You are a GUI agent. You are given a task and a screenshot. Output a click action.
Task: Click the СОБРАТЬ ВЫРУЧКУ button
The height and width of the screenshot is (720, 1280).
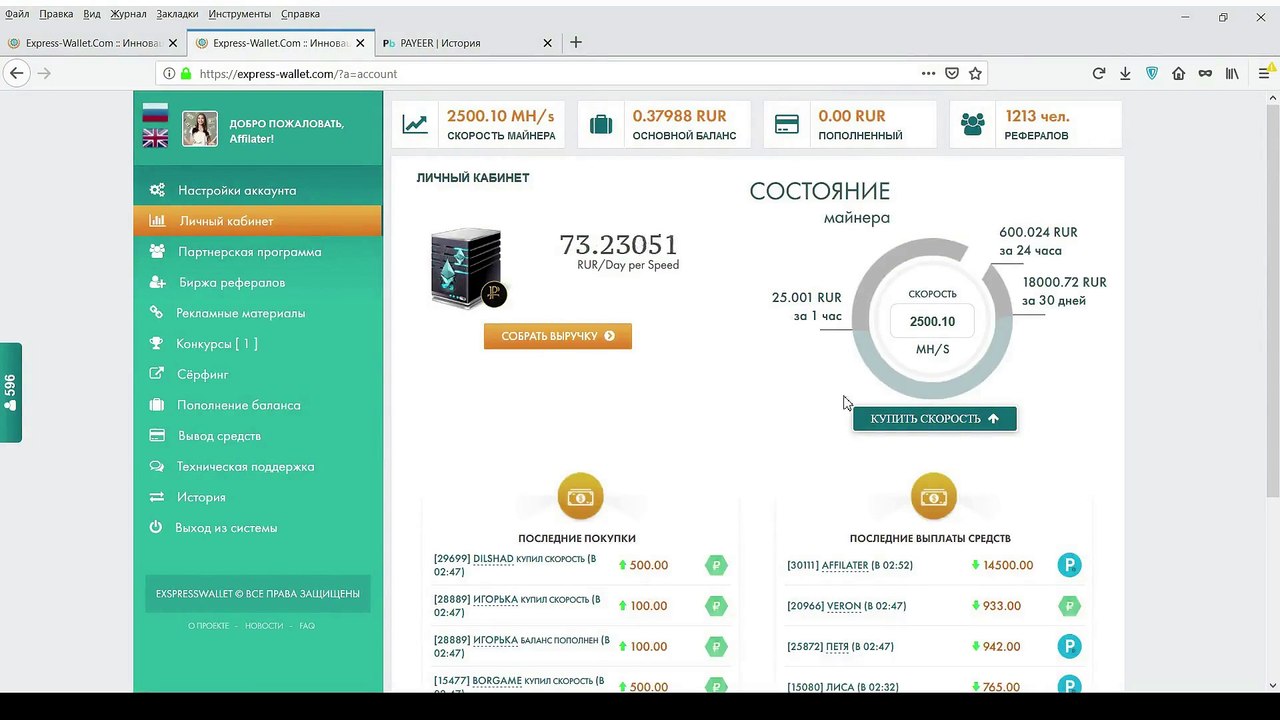[558, 336]
